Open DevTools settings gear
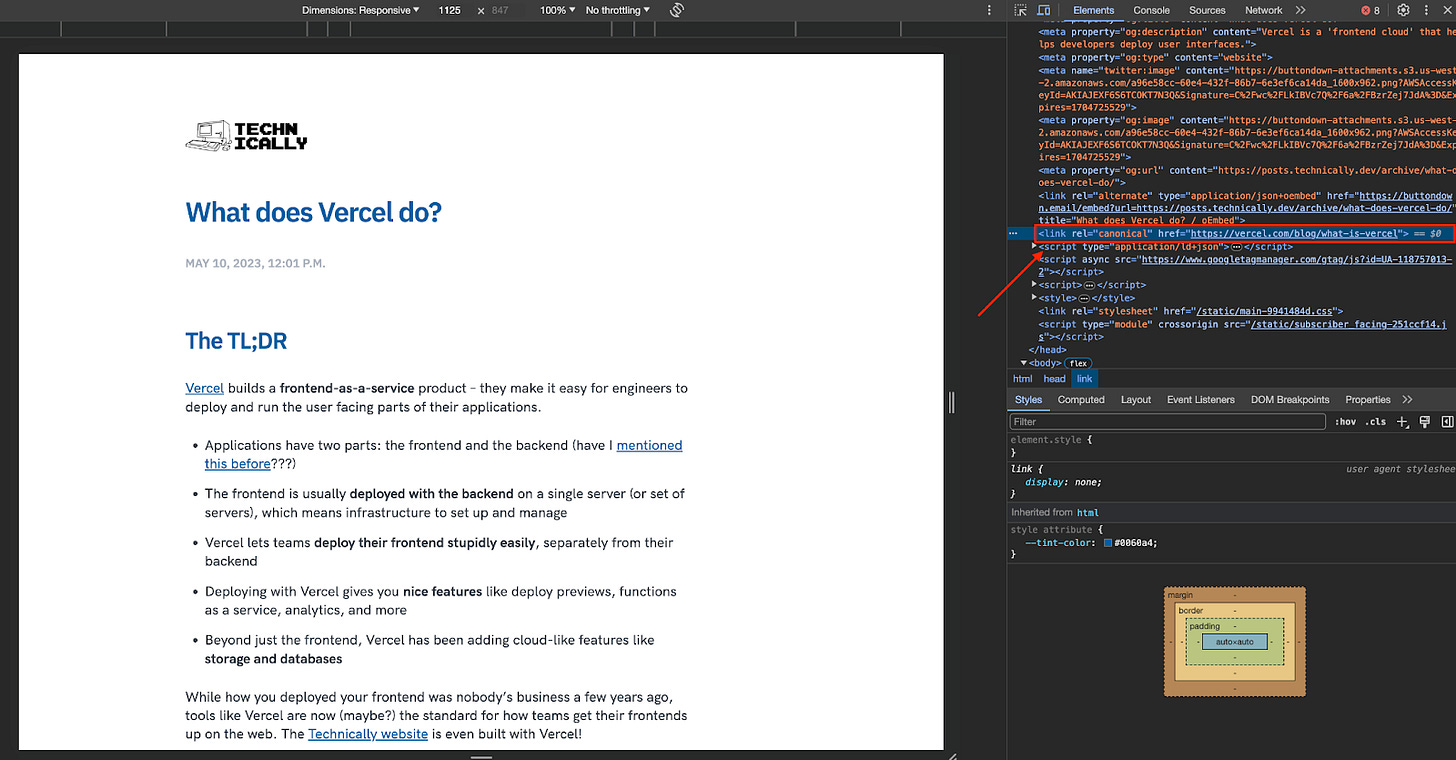Screen dimensions: 1456x760 tap(1403, 10)
